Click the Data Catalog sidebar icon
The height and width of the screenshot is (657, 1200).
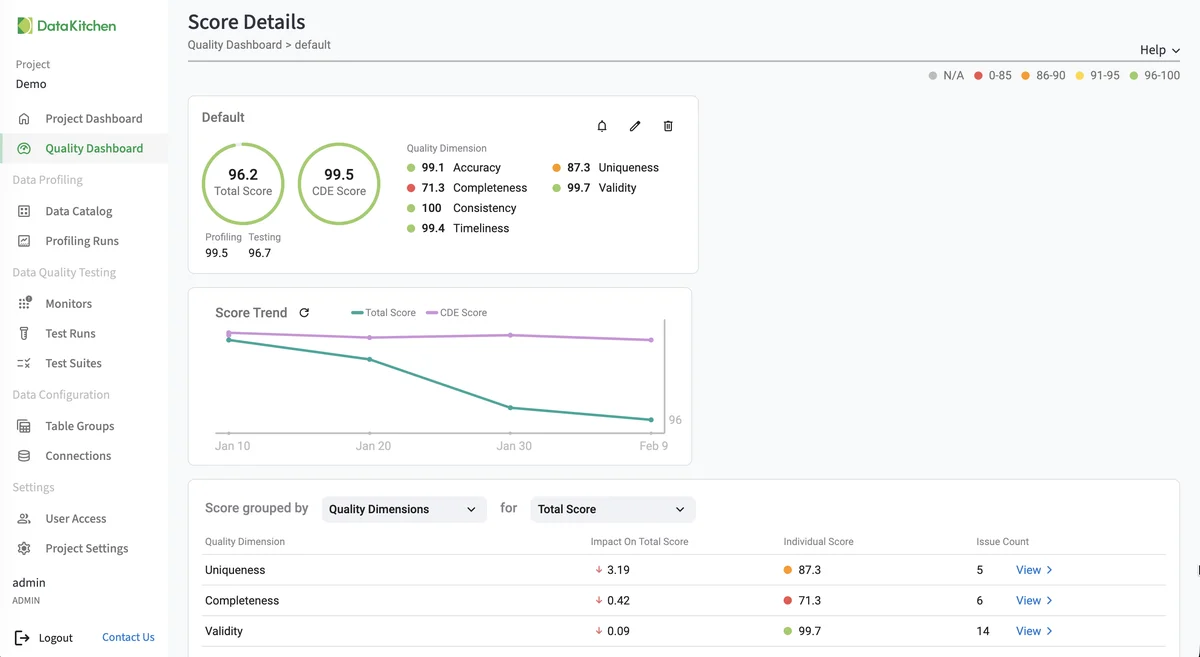tap(24, 211)
